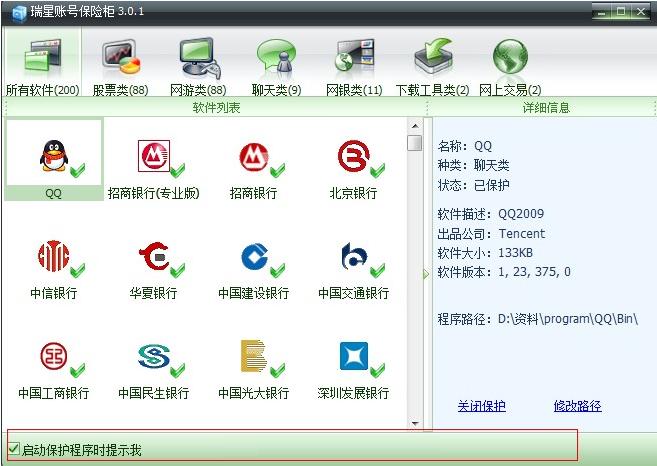
Task: Click the 中国工商银行 name label
Action: point(54,393)
